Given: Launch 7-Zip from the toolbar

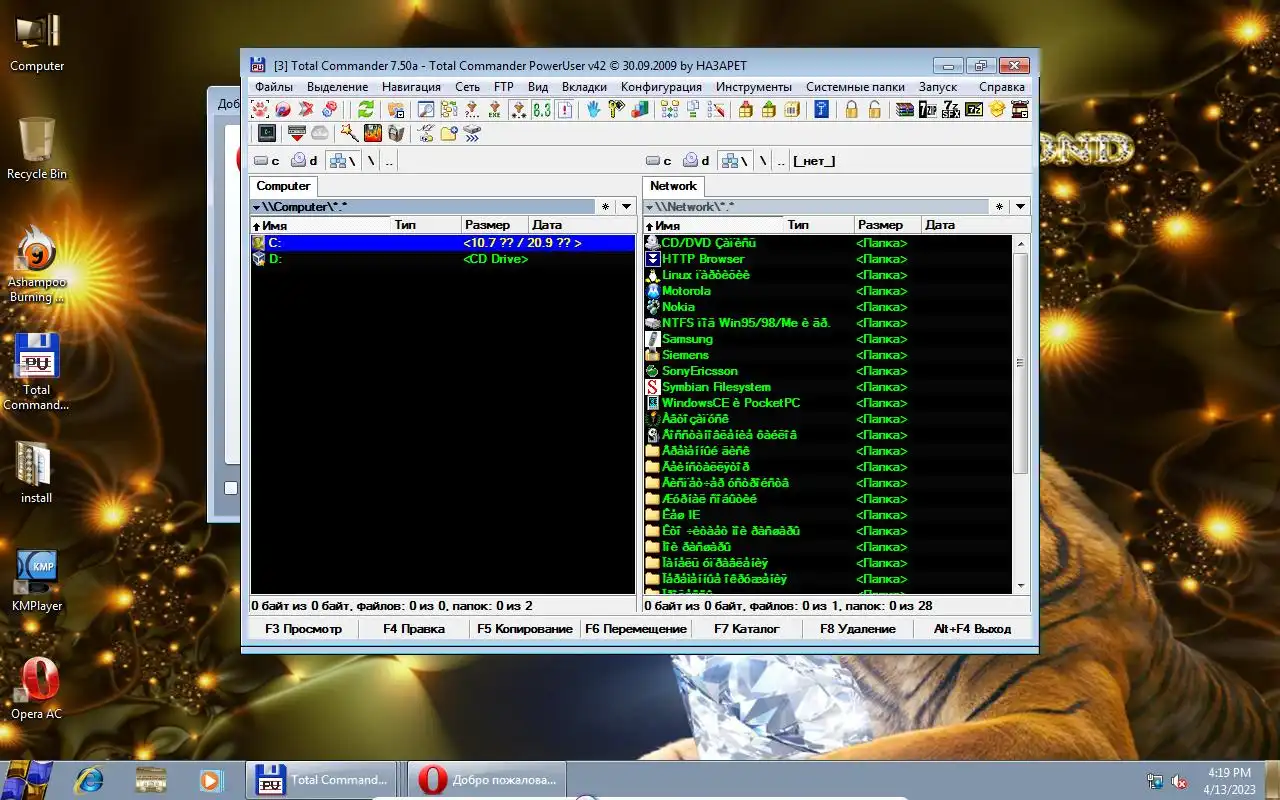Looking at the screenshot, I should pos(928,109).
